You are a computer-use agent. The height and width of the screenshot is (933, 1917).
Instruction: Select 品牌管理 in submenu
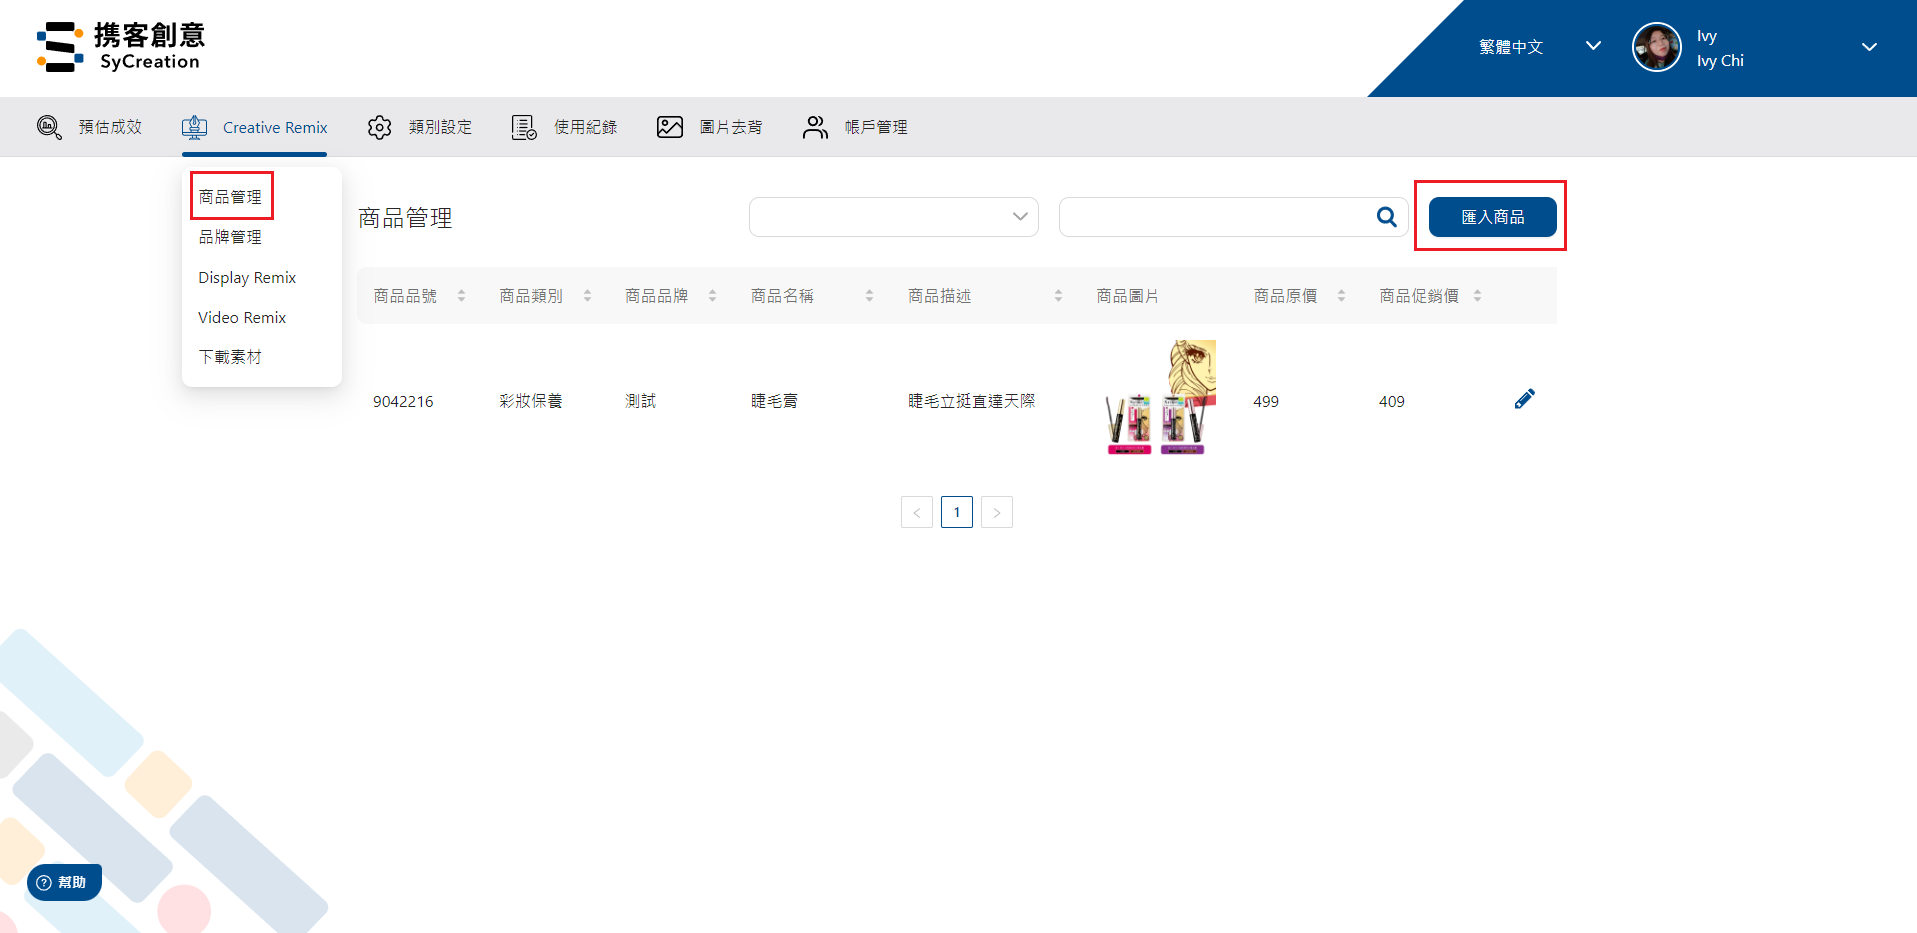pyautogui.click(x=230, y=237)
